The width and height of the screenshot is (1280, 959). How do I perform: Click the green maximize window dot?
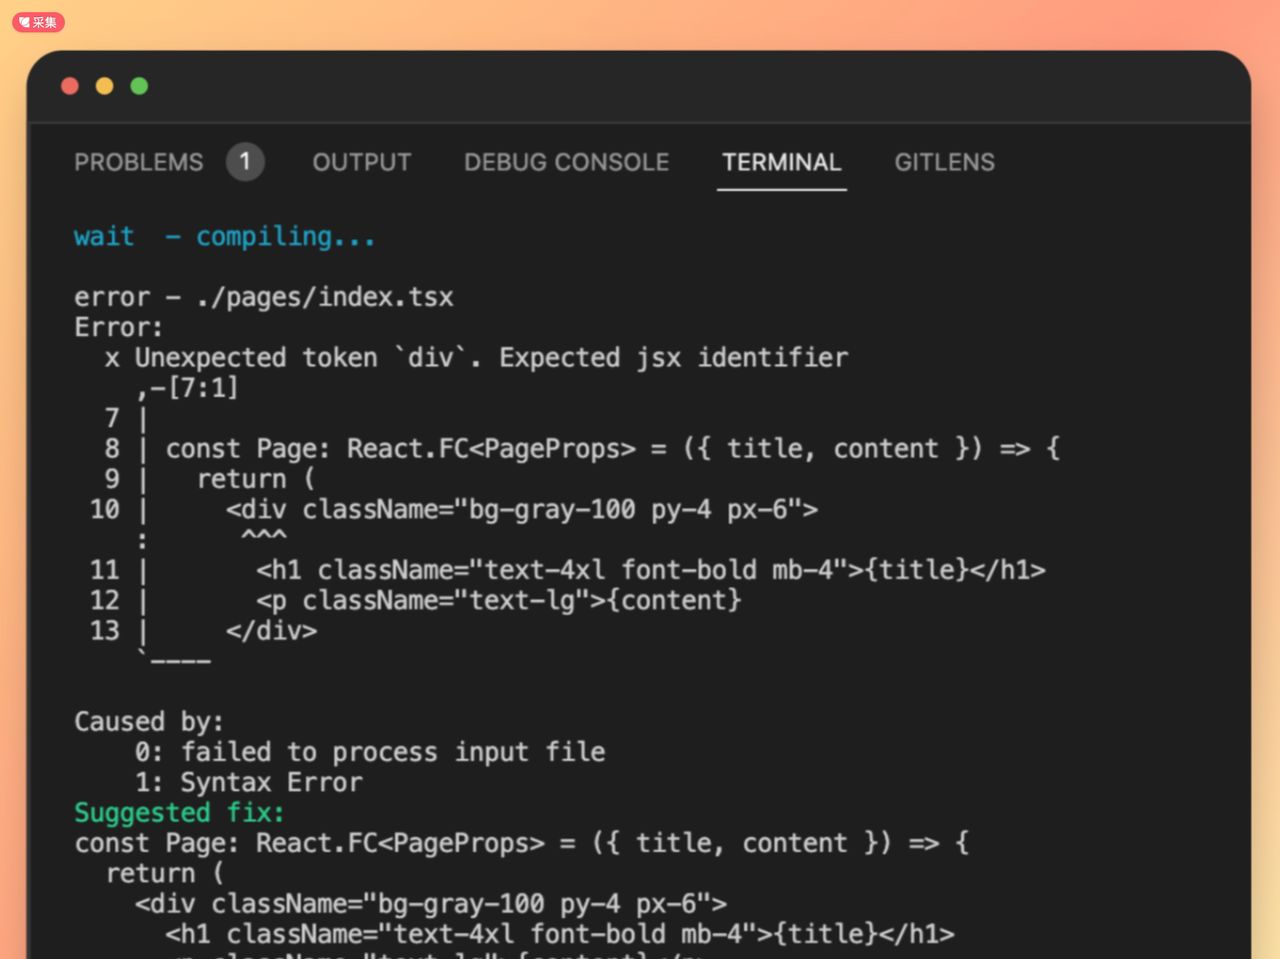pos(139,86)
